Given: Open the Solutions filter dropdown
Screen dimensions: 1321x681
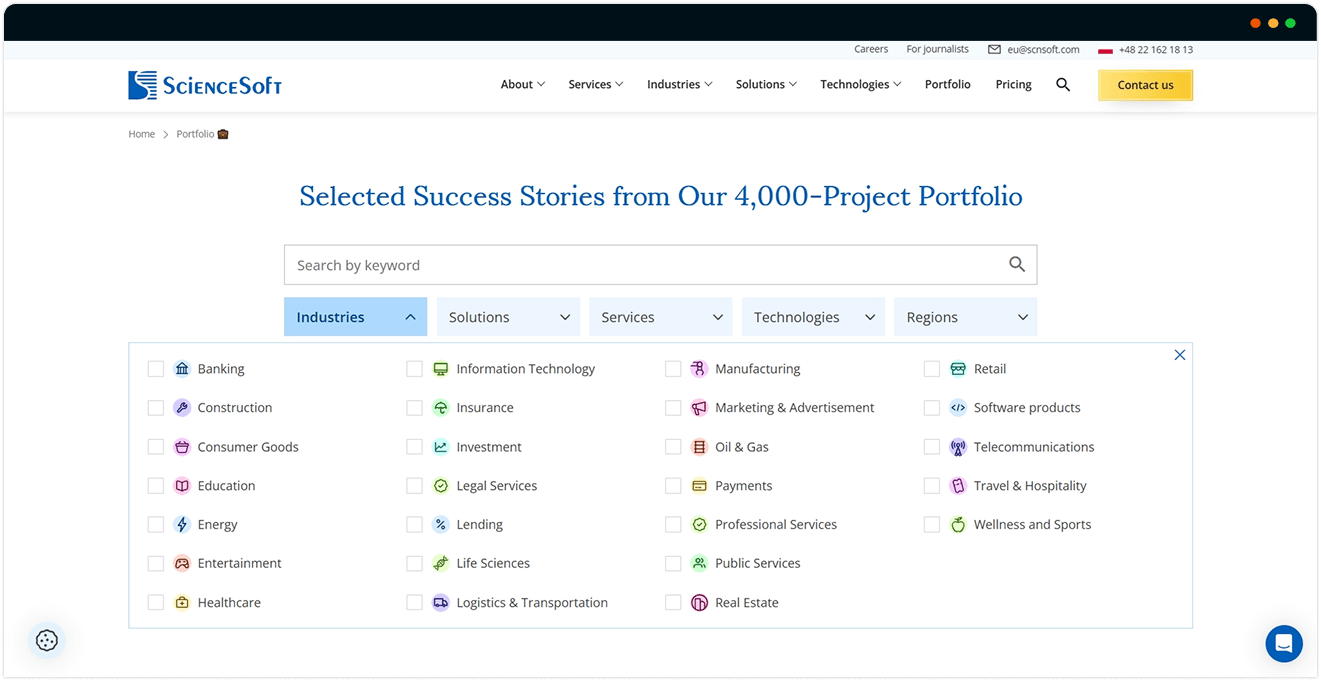Looking at the screenshot, I should 508,316.
